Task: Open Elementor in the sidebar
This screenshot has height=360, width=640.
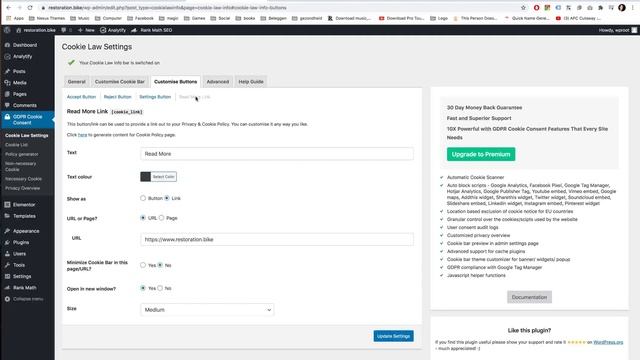Action: coord(24,205)
